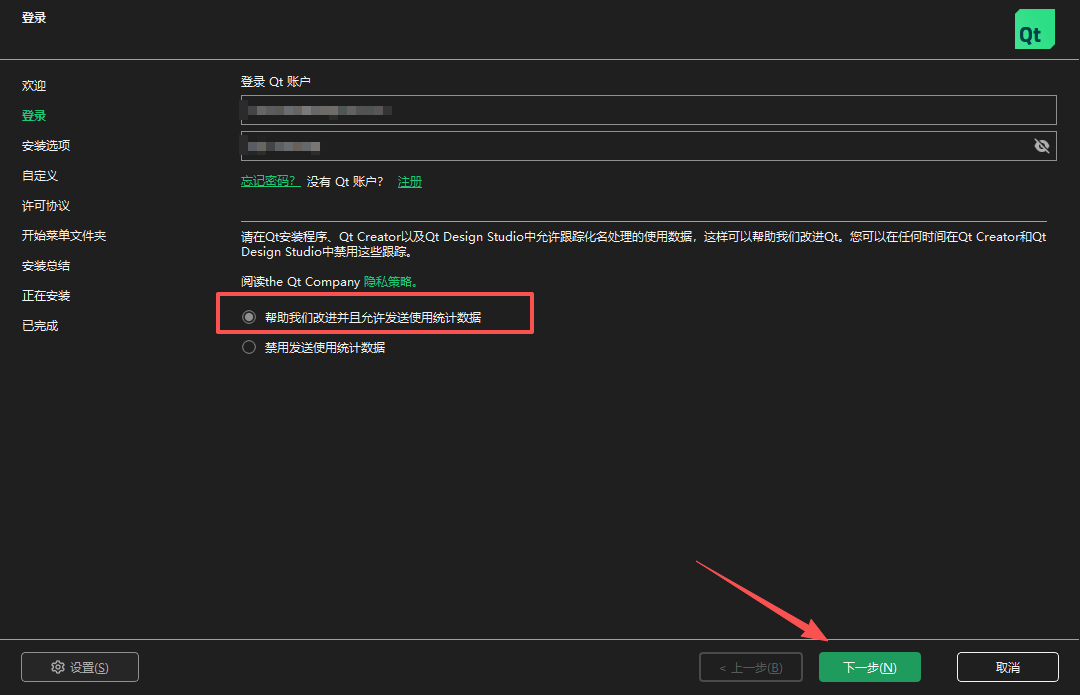Toggle password visibility eye icon
The image size is (1080, 695).
pos(1041,146)
